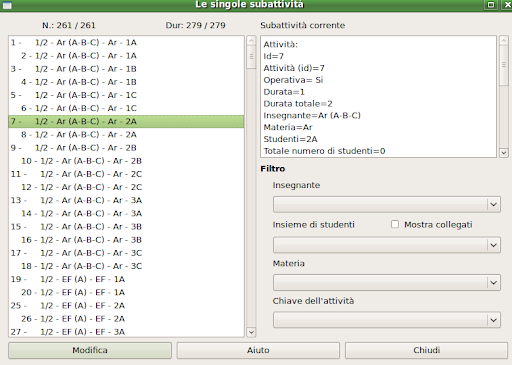Screen dimensions: 512x365
Task: Open the Insieme di studenti dropdown
Action: 387,245
